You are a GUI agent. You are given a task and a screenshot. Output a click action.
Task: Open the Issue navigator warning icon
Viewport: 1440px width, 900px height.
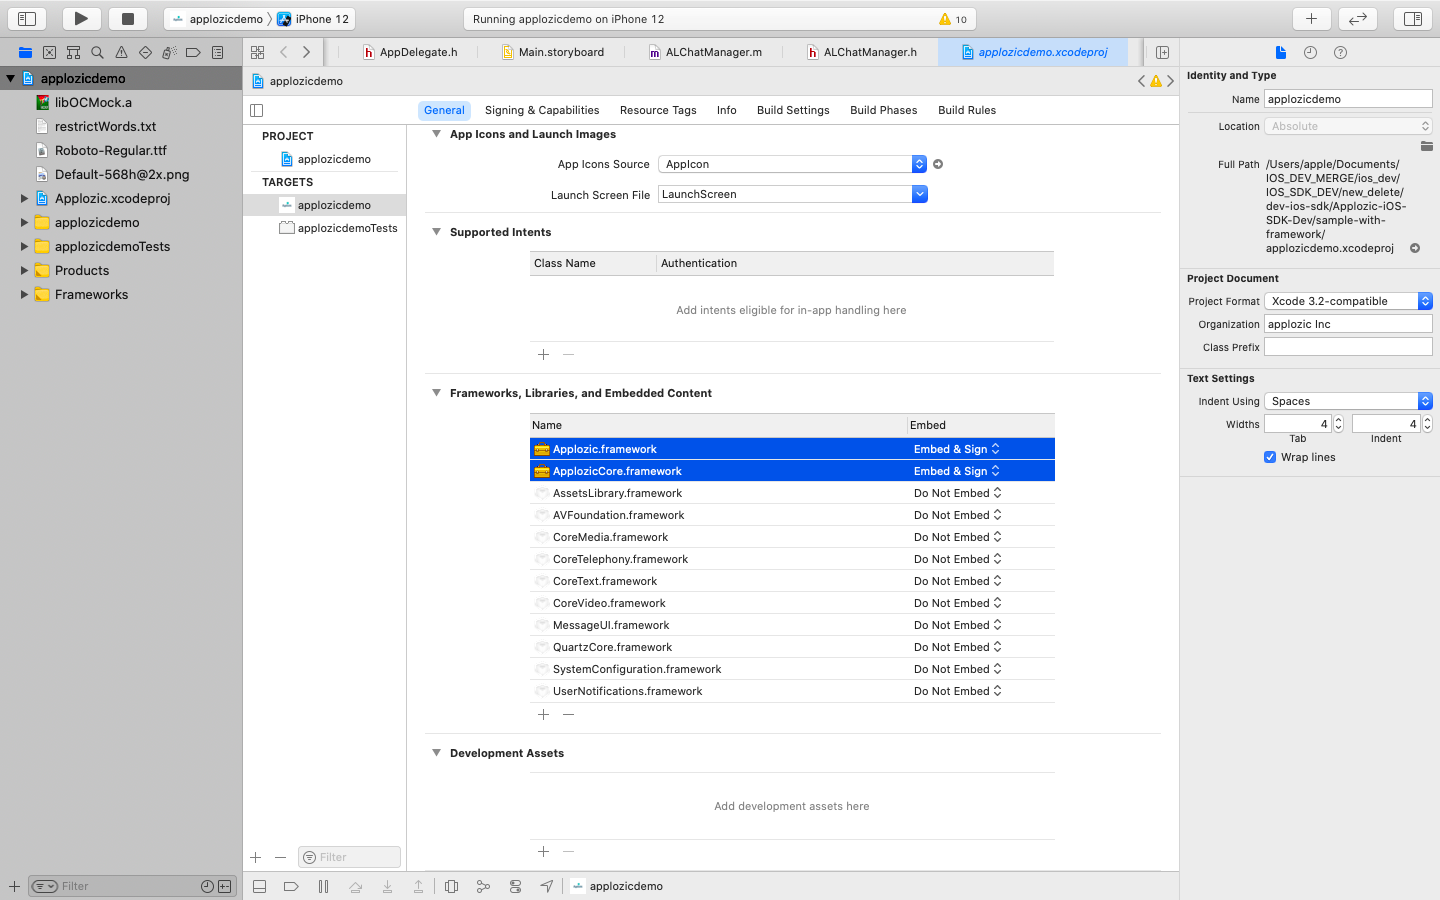point(121,52)
